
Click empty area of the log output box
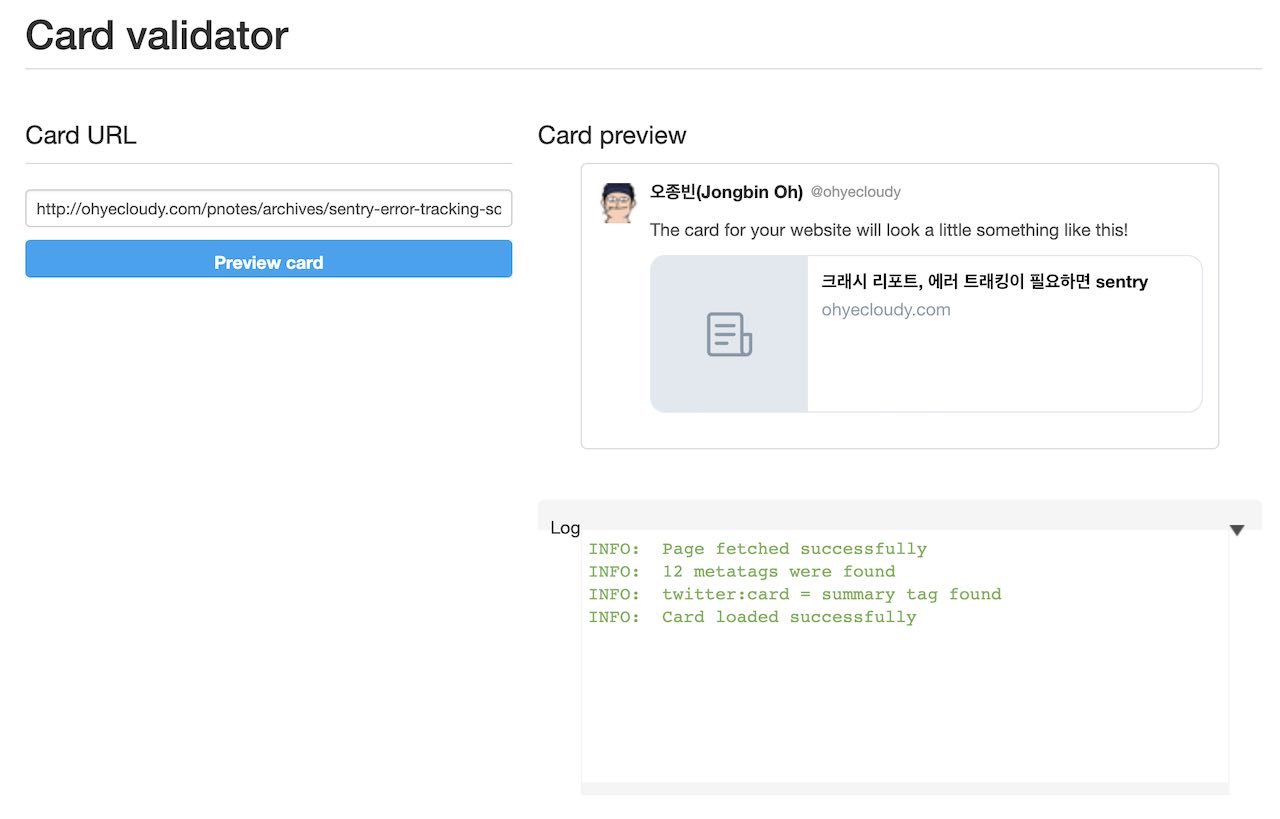click(x=904, y=710)
